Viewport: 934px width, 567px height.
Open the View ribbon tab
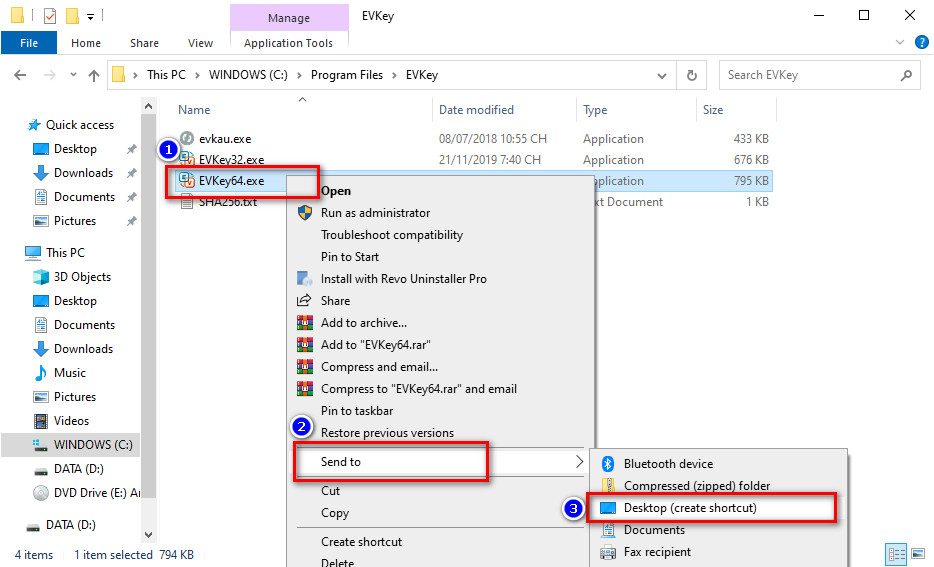[200, 43]
